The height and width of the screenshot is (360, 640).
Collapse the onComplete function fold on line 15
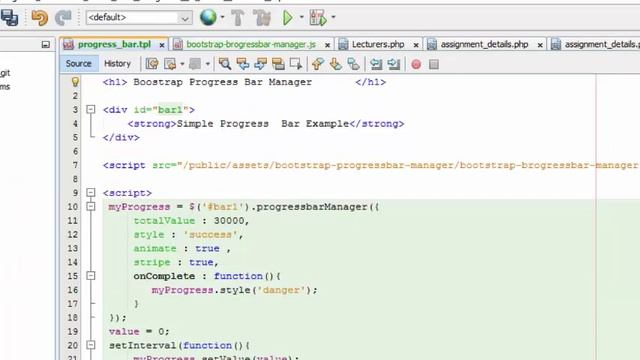(91, 276)
